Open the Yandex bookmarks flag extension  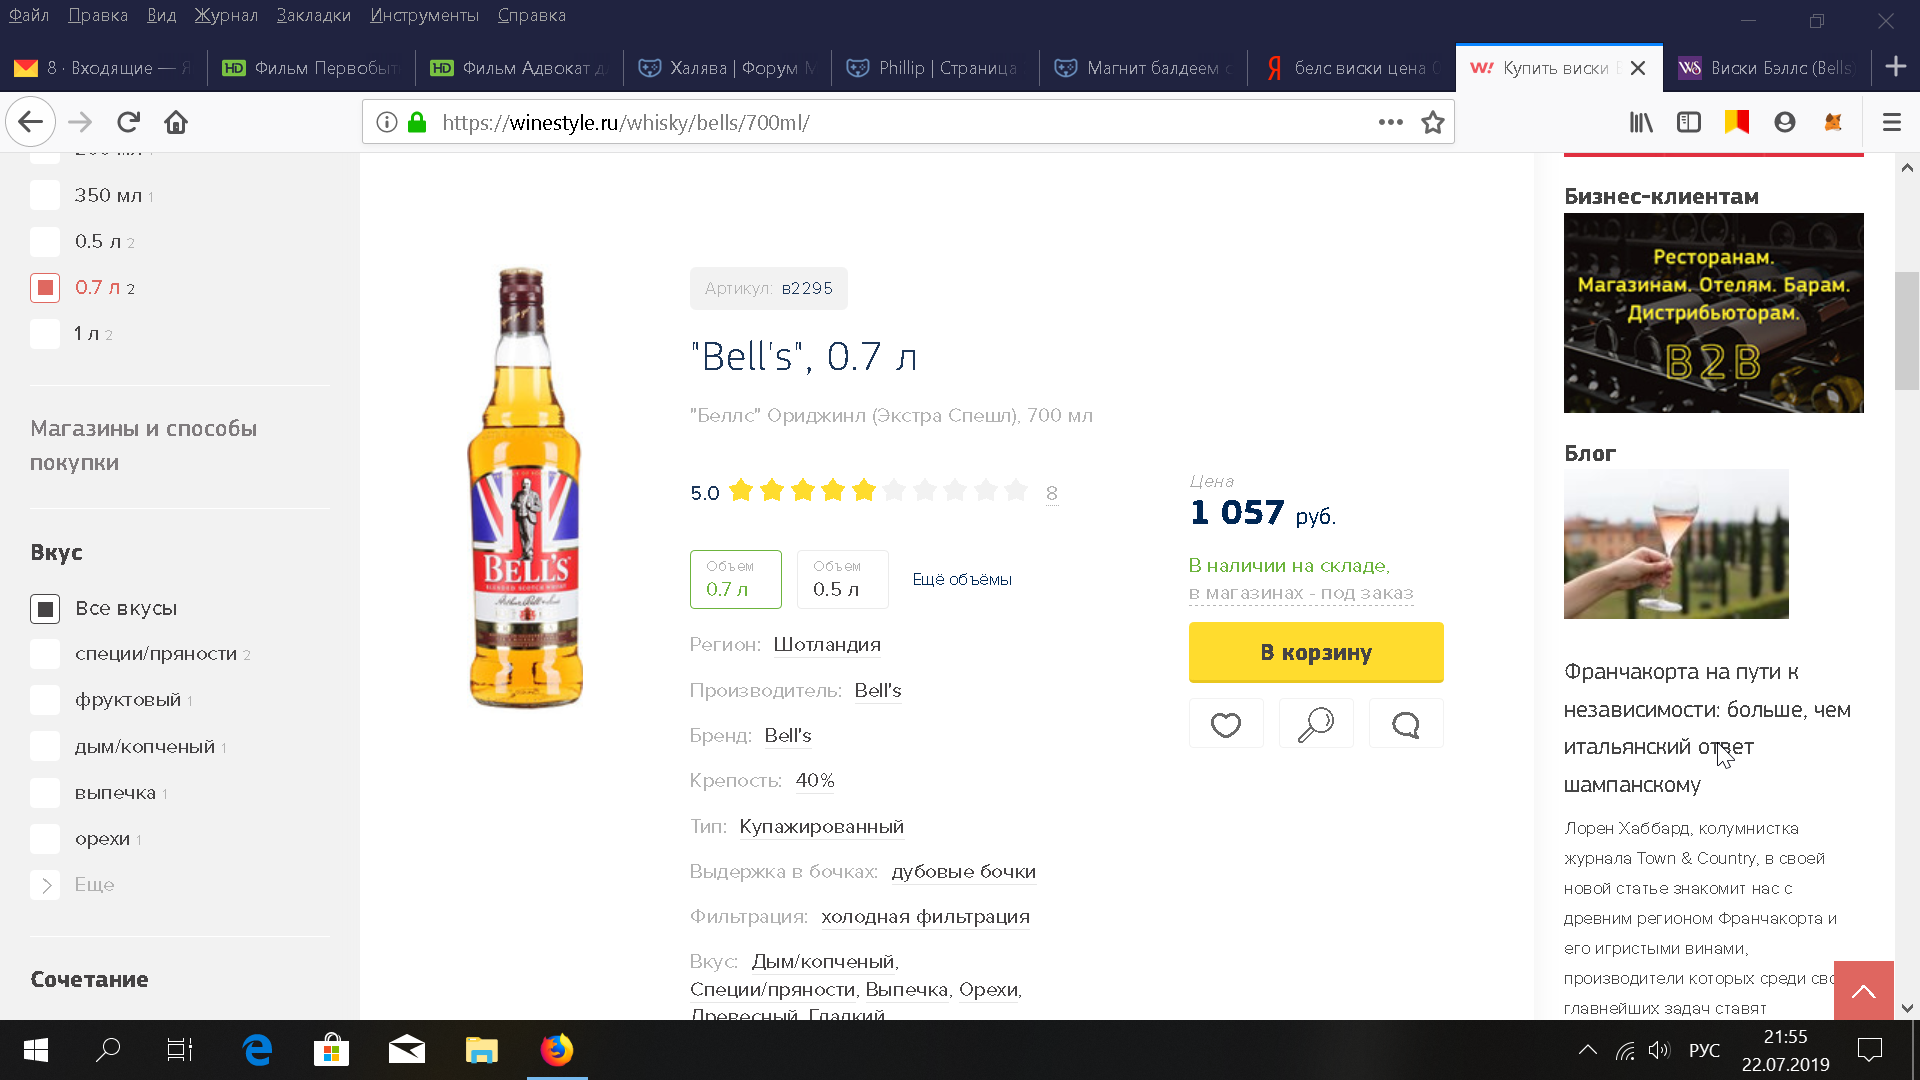pyautogui.click(x=1737, y=122)
